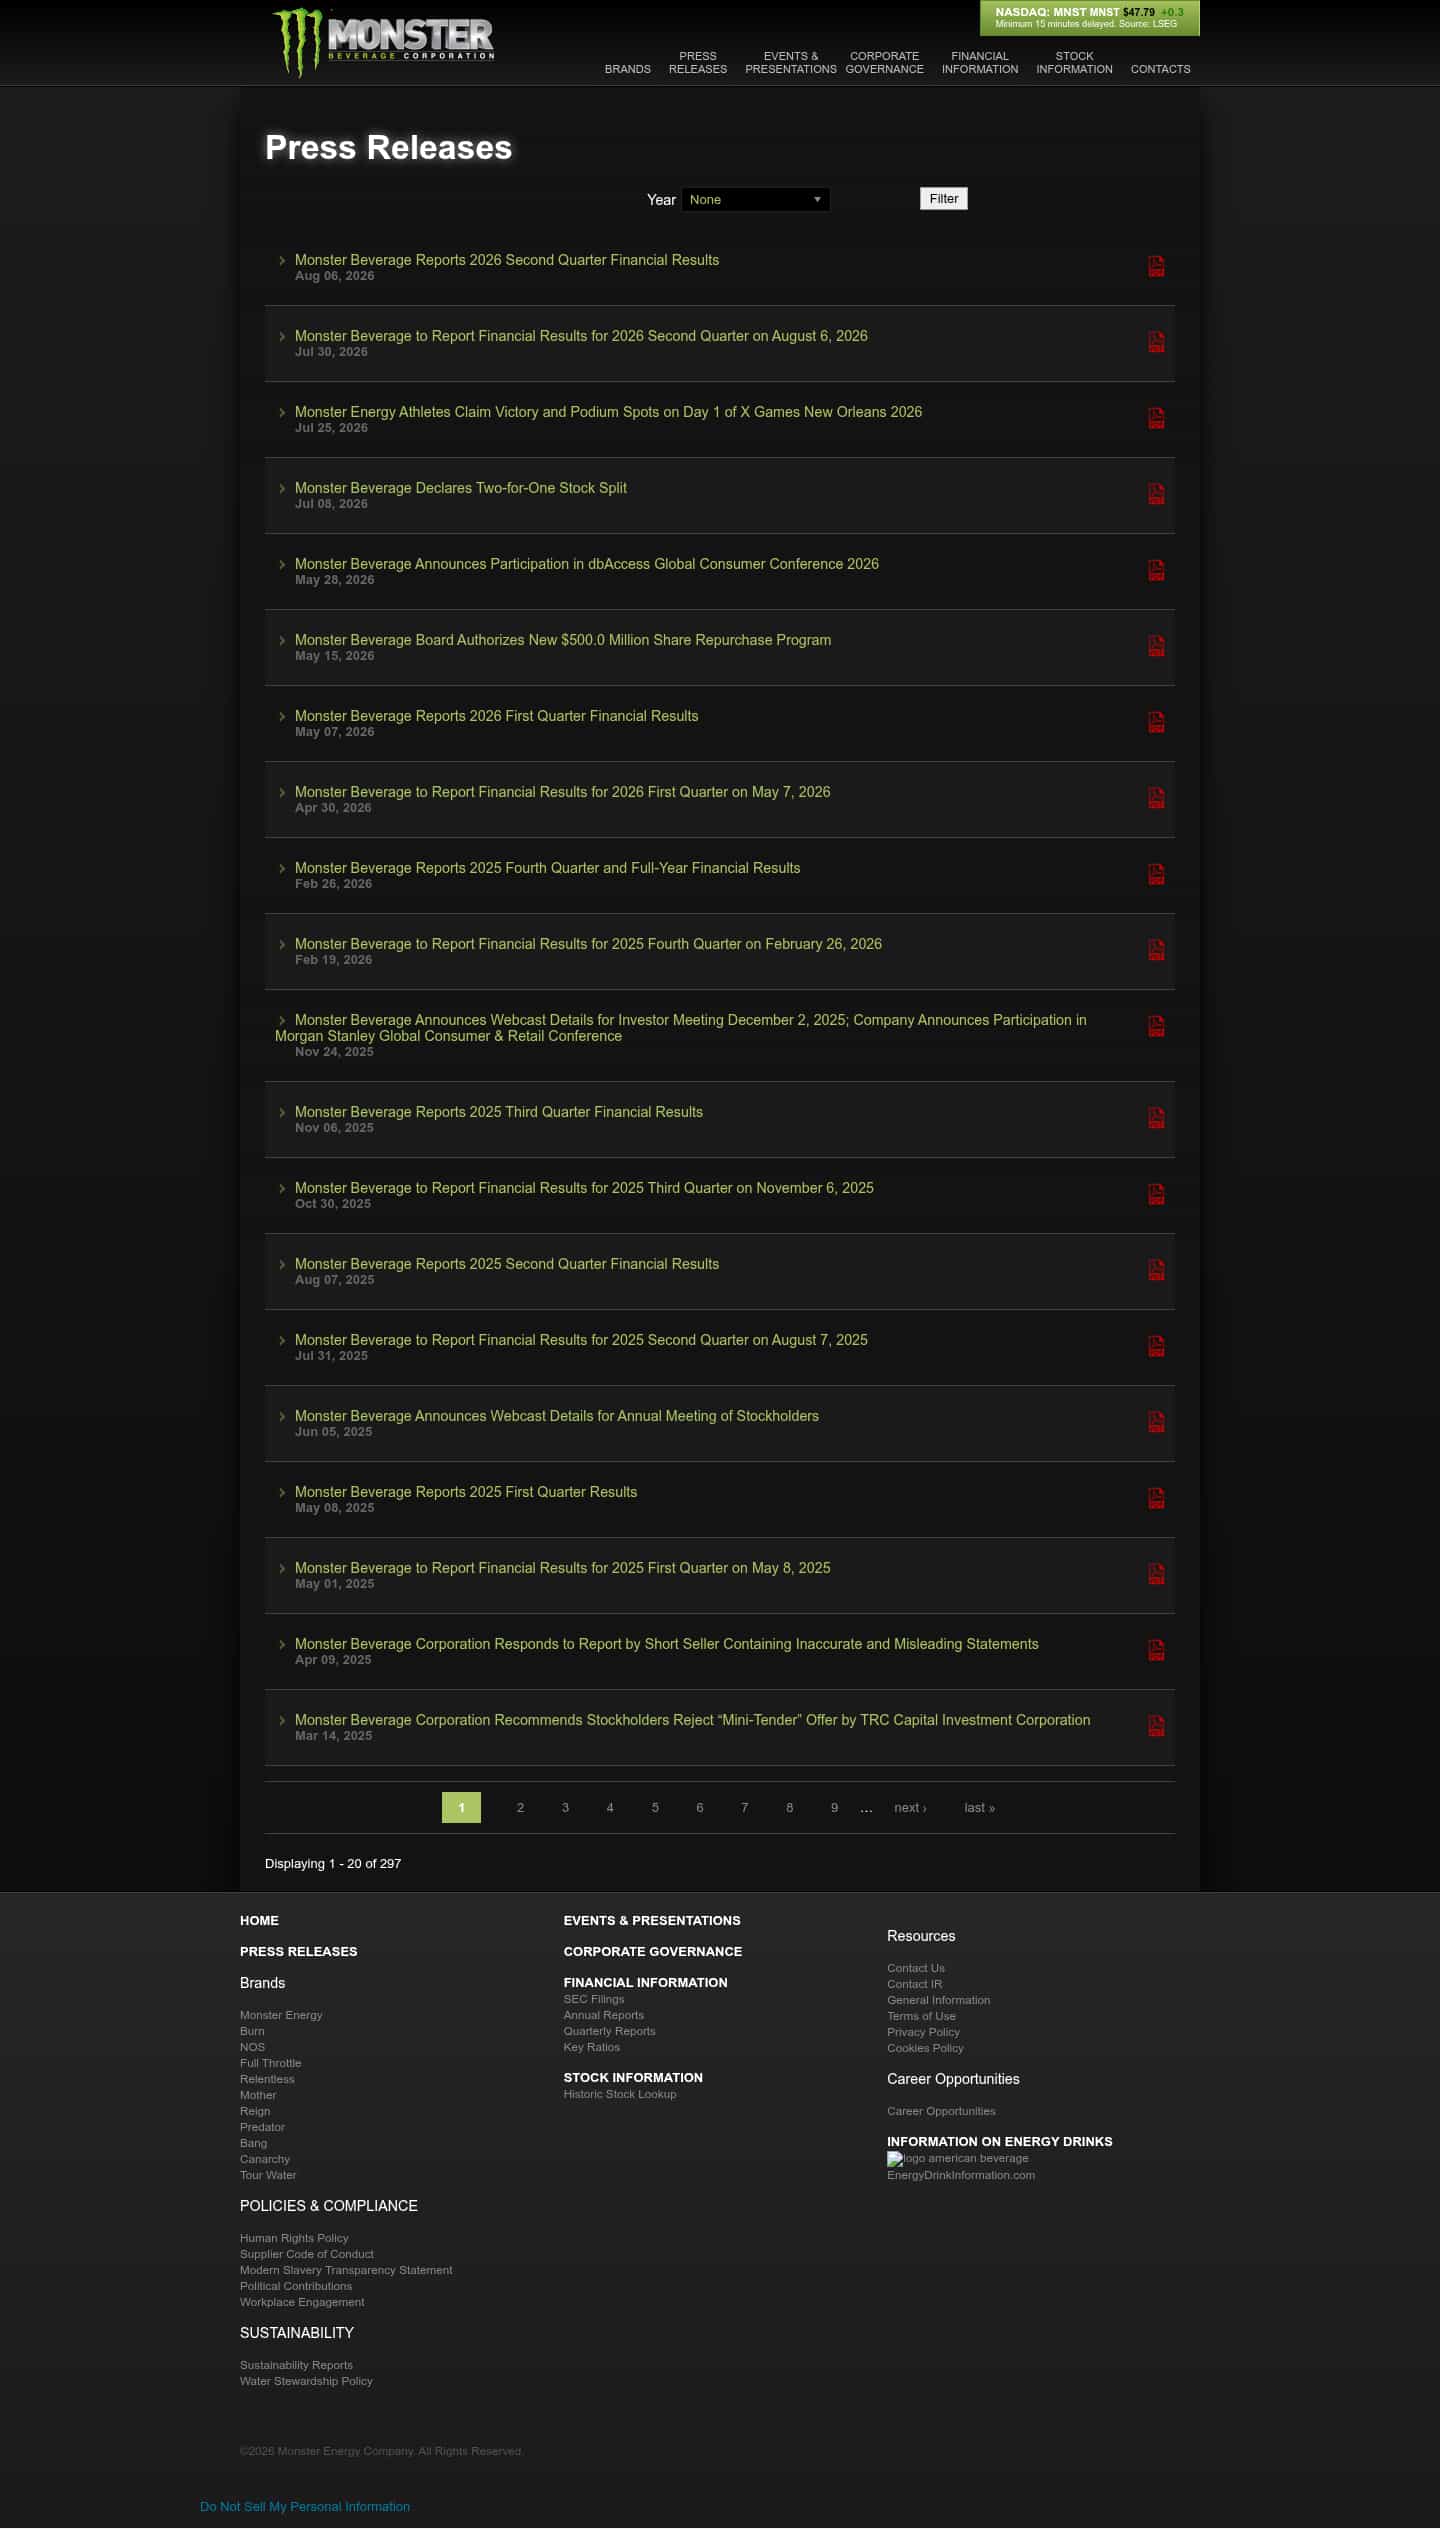Viewport: 1440px width, 2529px height.
Task: Open PDF icon for 2026 Second Quarter Financial Results
Action: (1156, 266)
